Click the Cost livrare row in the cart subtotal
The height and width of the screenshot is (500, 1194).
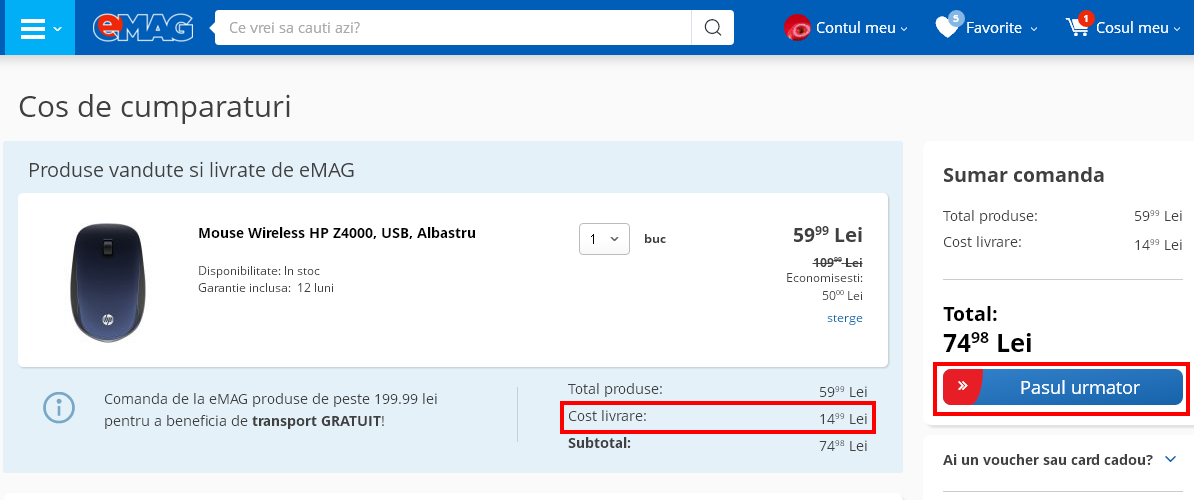[x=717, y=417]
